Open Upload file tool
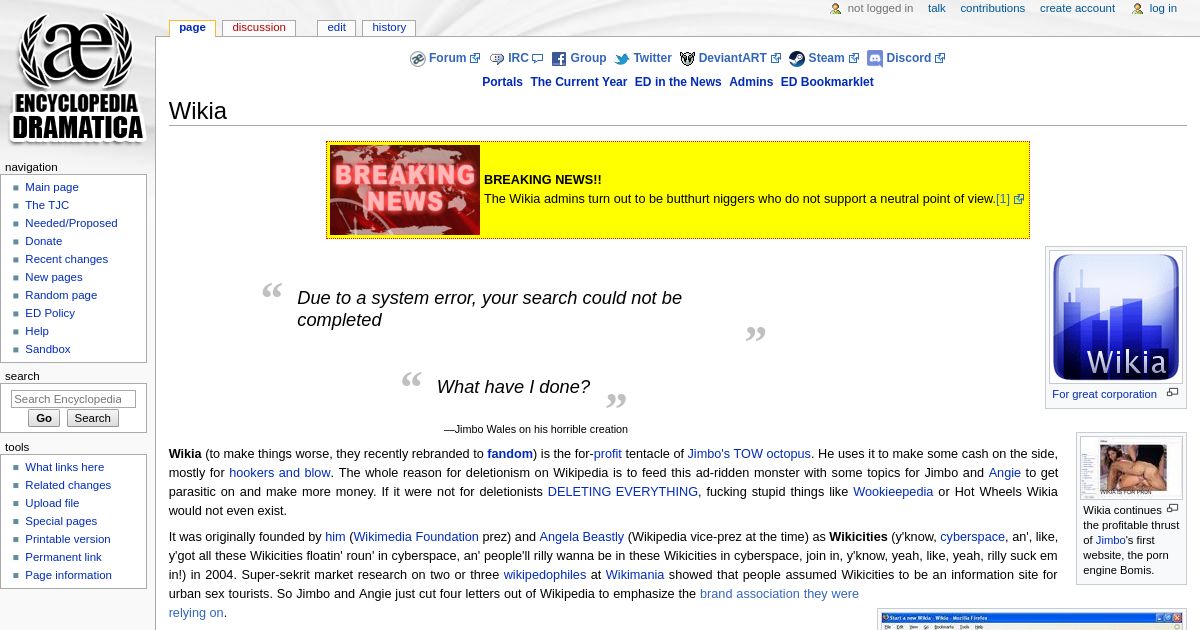Screen dimensions: 1200x630 52,503
